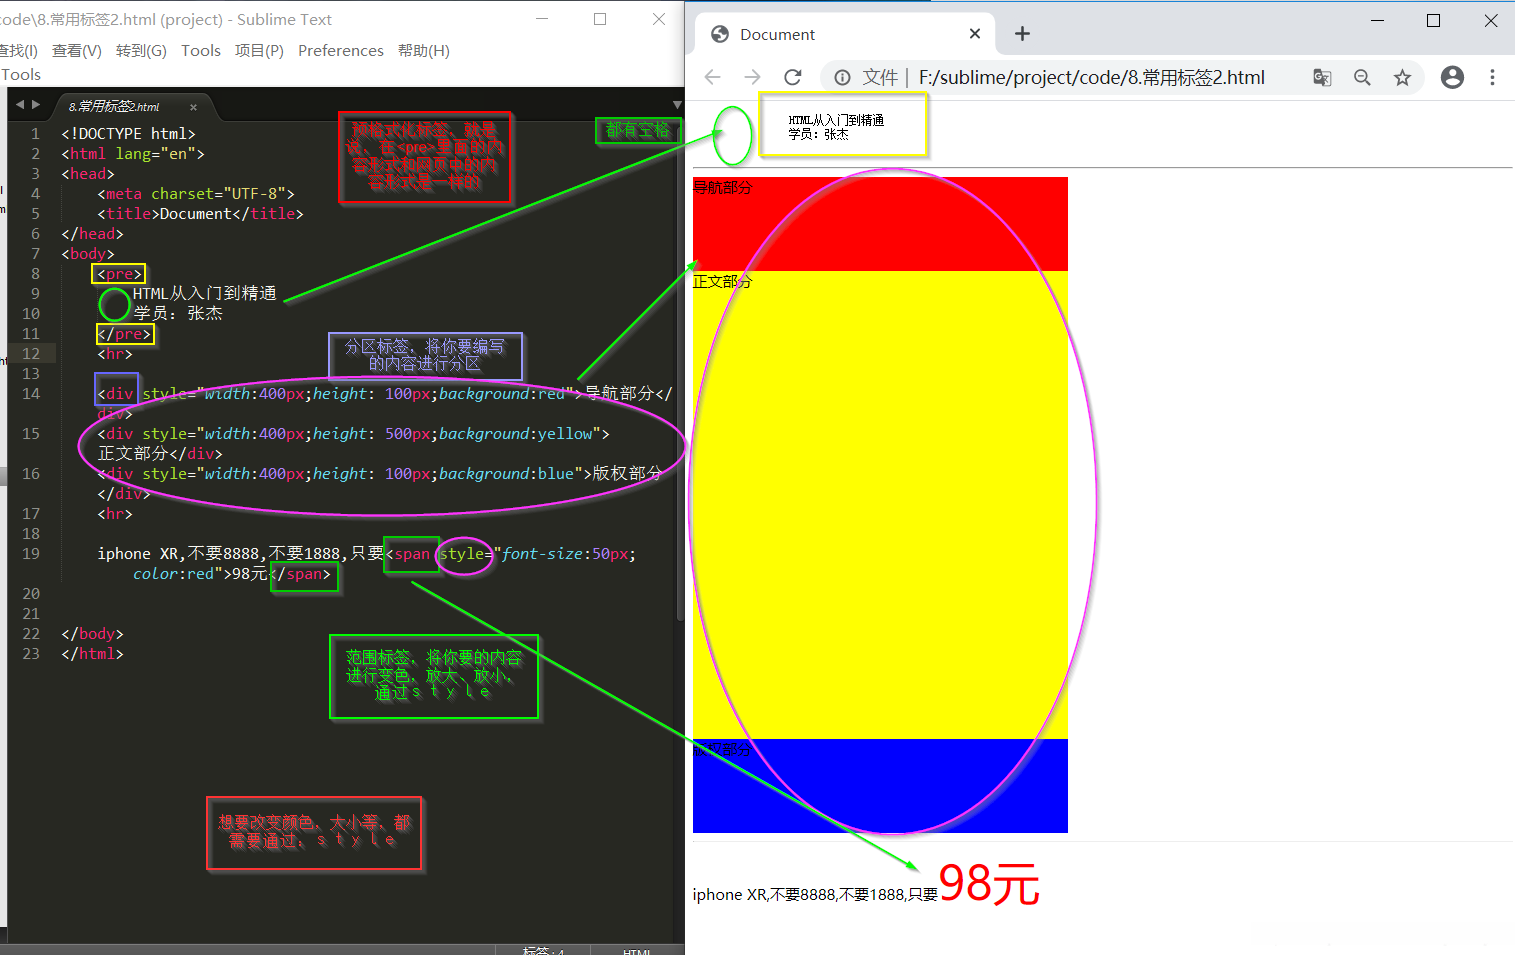
Task: Minimize the Sublime Text window
Action: (542, 19)
